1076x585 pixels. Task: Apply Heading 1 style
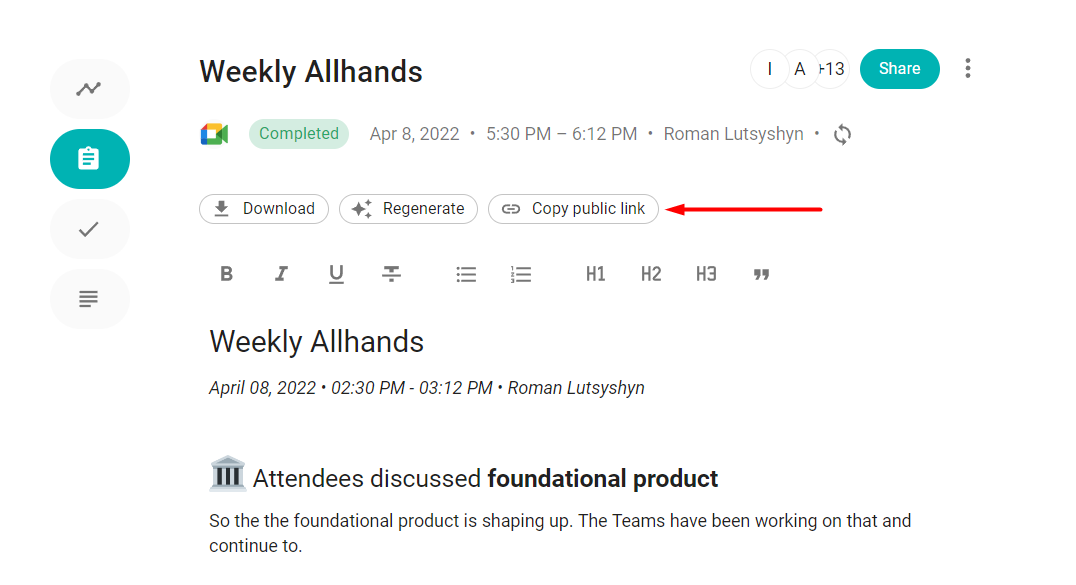[596, 274]
